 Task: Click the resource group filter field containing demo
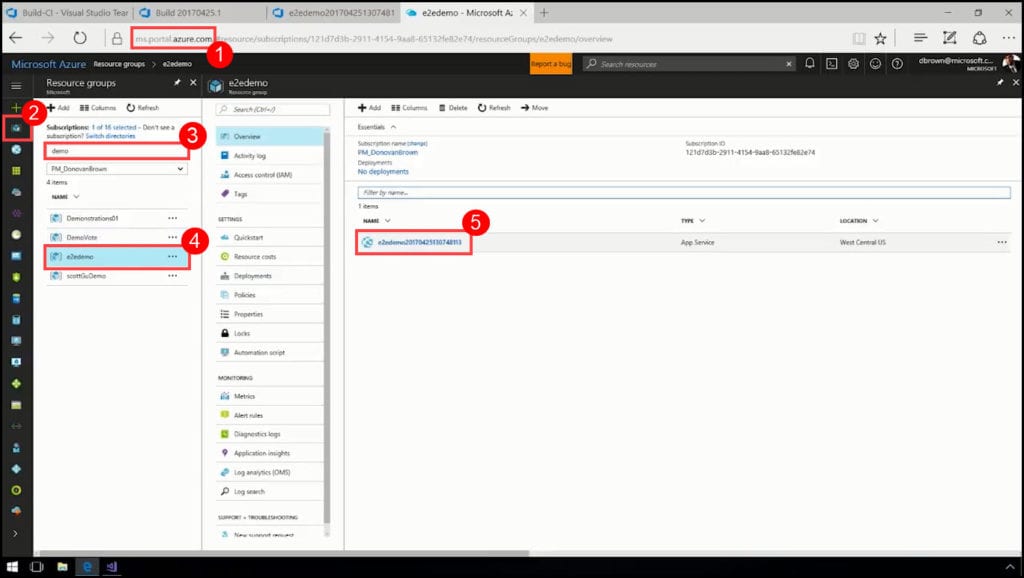click(x=117, y=151)
